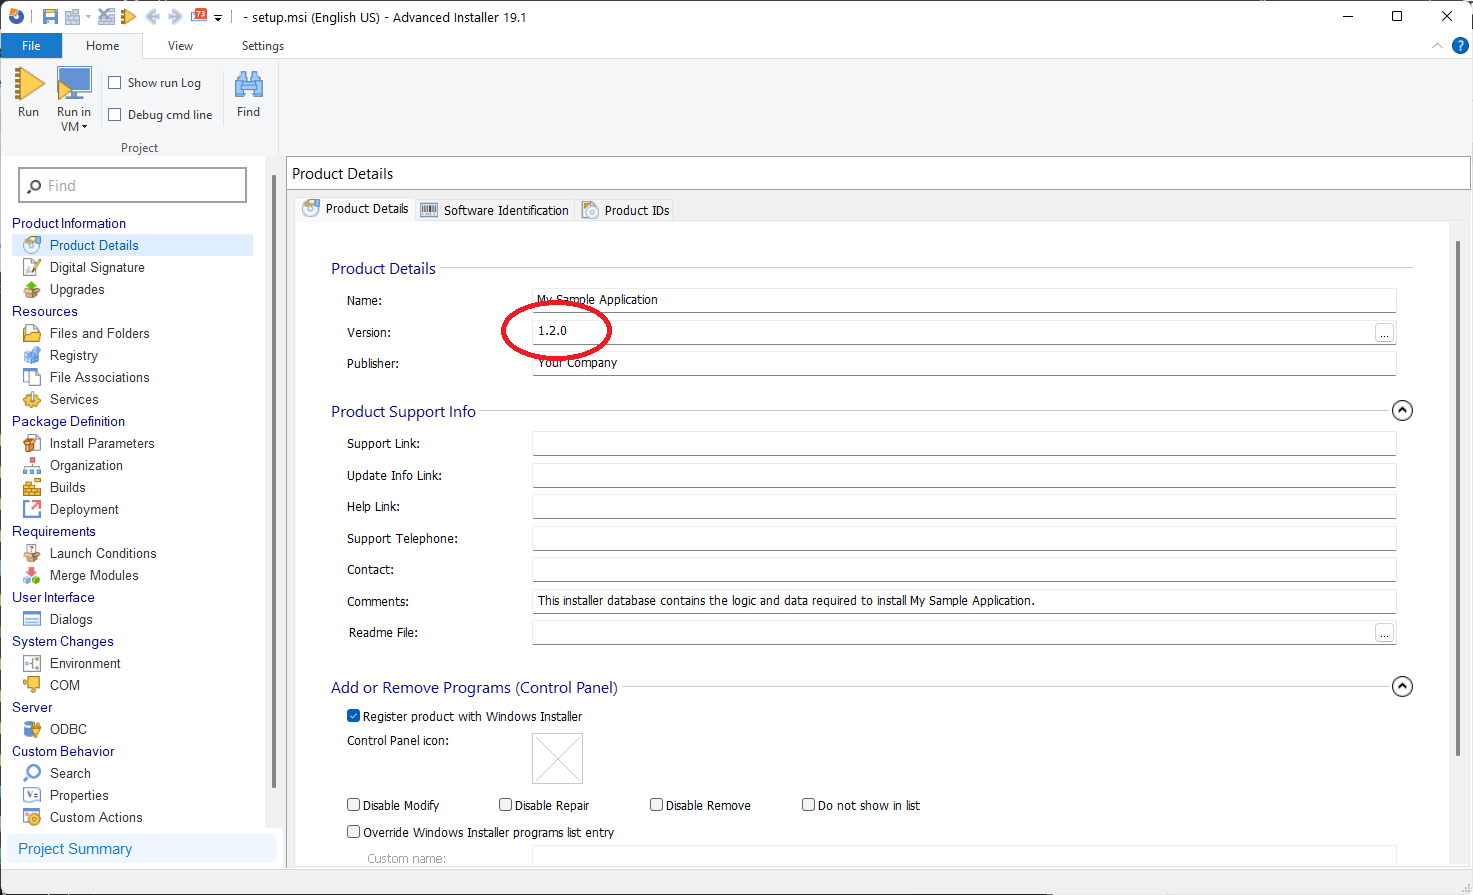The image size is (1473, 895).
Task: Open the File menu
Action: pyautogui.click(x=31, y=46)
